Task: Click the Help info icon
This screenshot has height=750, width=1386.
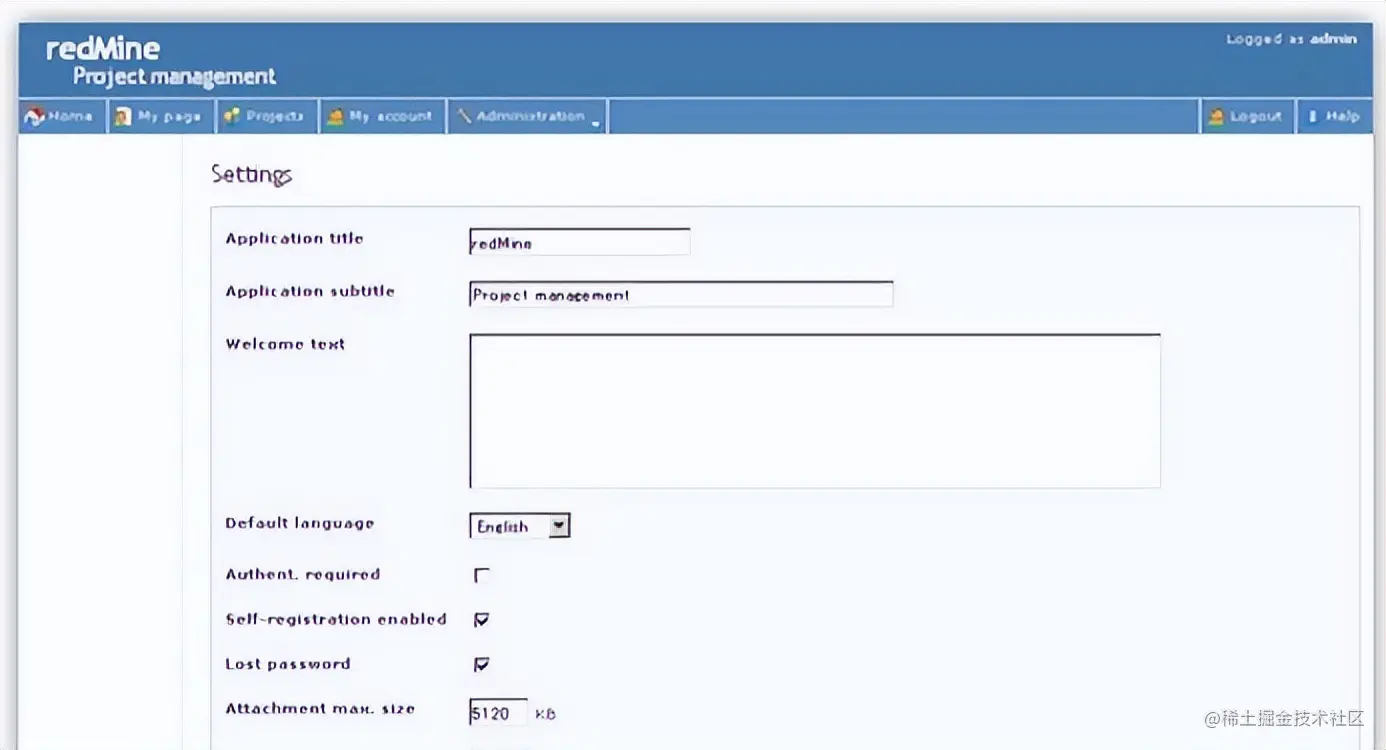Action: (x=1312, y=117)
